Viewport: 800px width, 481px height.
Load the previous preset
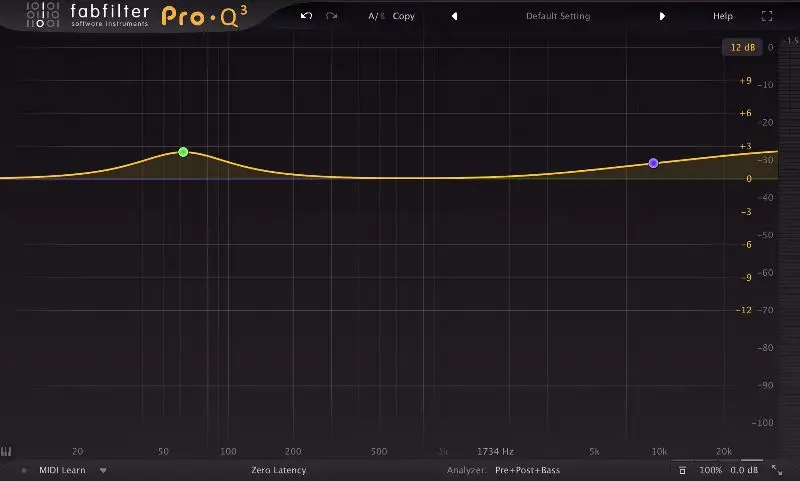455,16
